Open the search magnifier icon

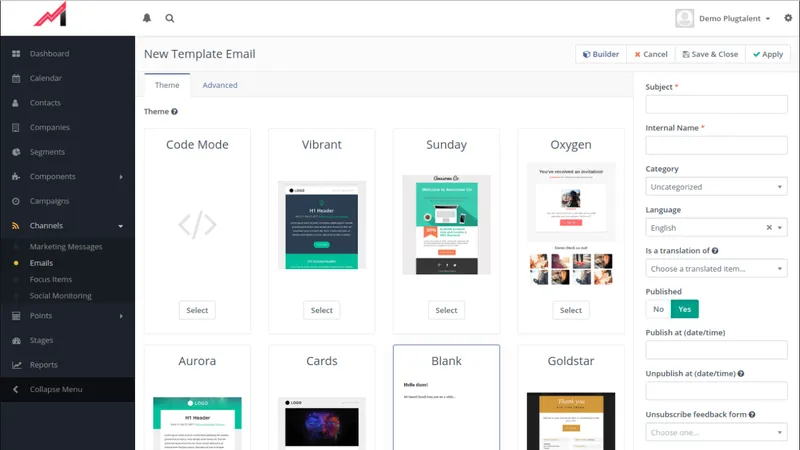pyautogui.click(x=170, y=18)
